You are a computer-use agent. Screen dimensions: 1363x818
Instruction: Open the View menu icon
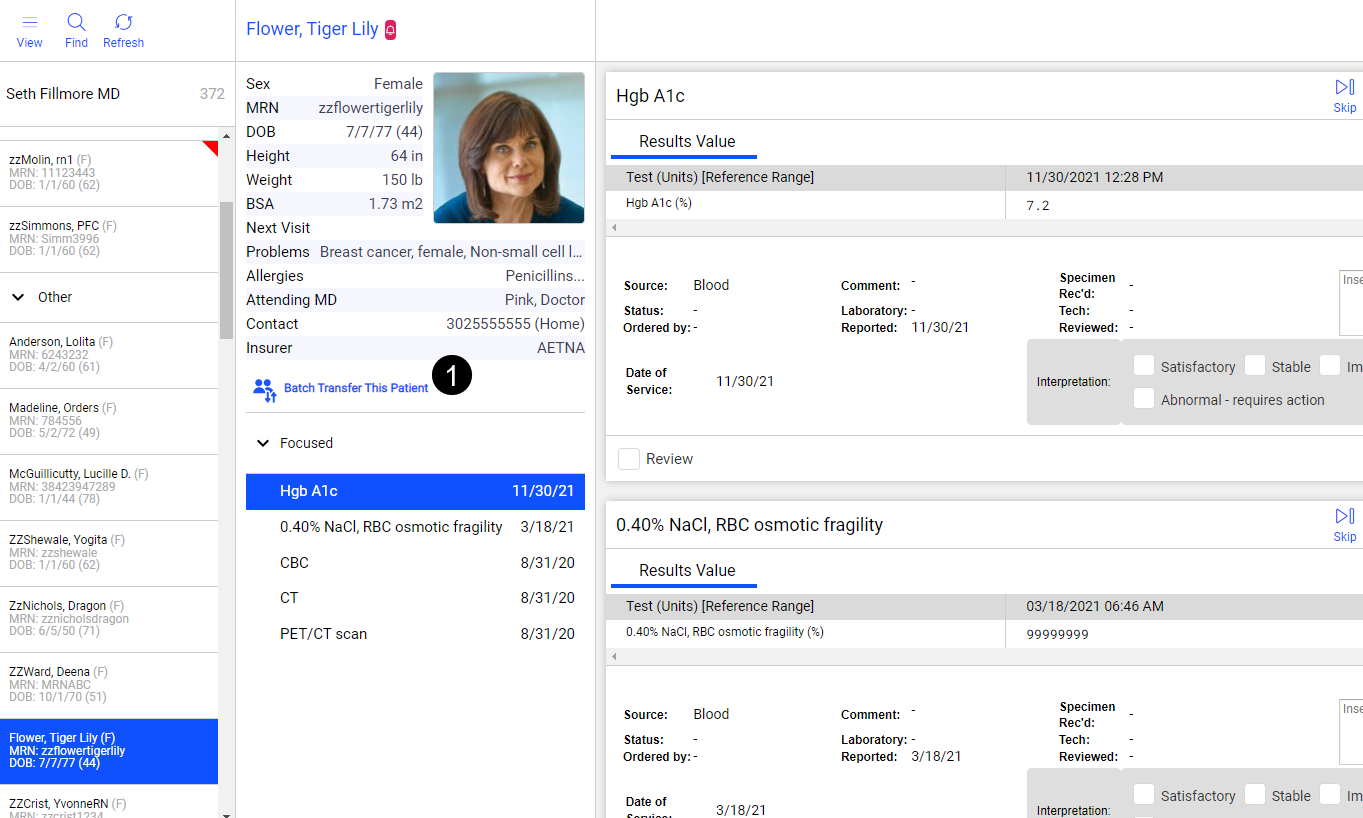pos(30,22)
